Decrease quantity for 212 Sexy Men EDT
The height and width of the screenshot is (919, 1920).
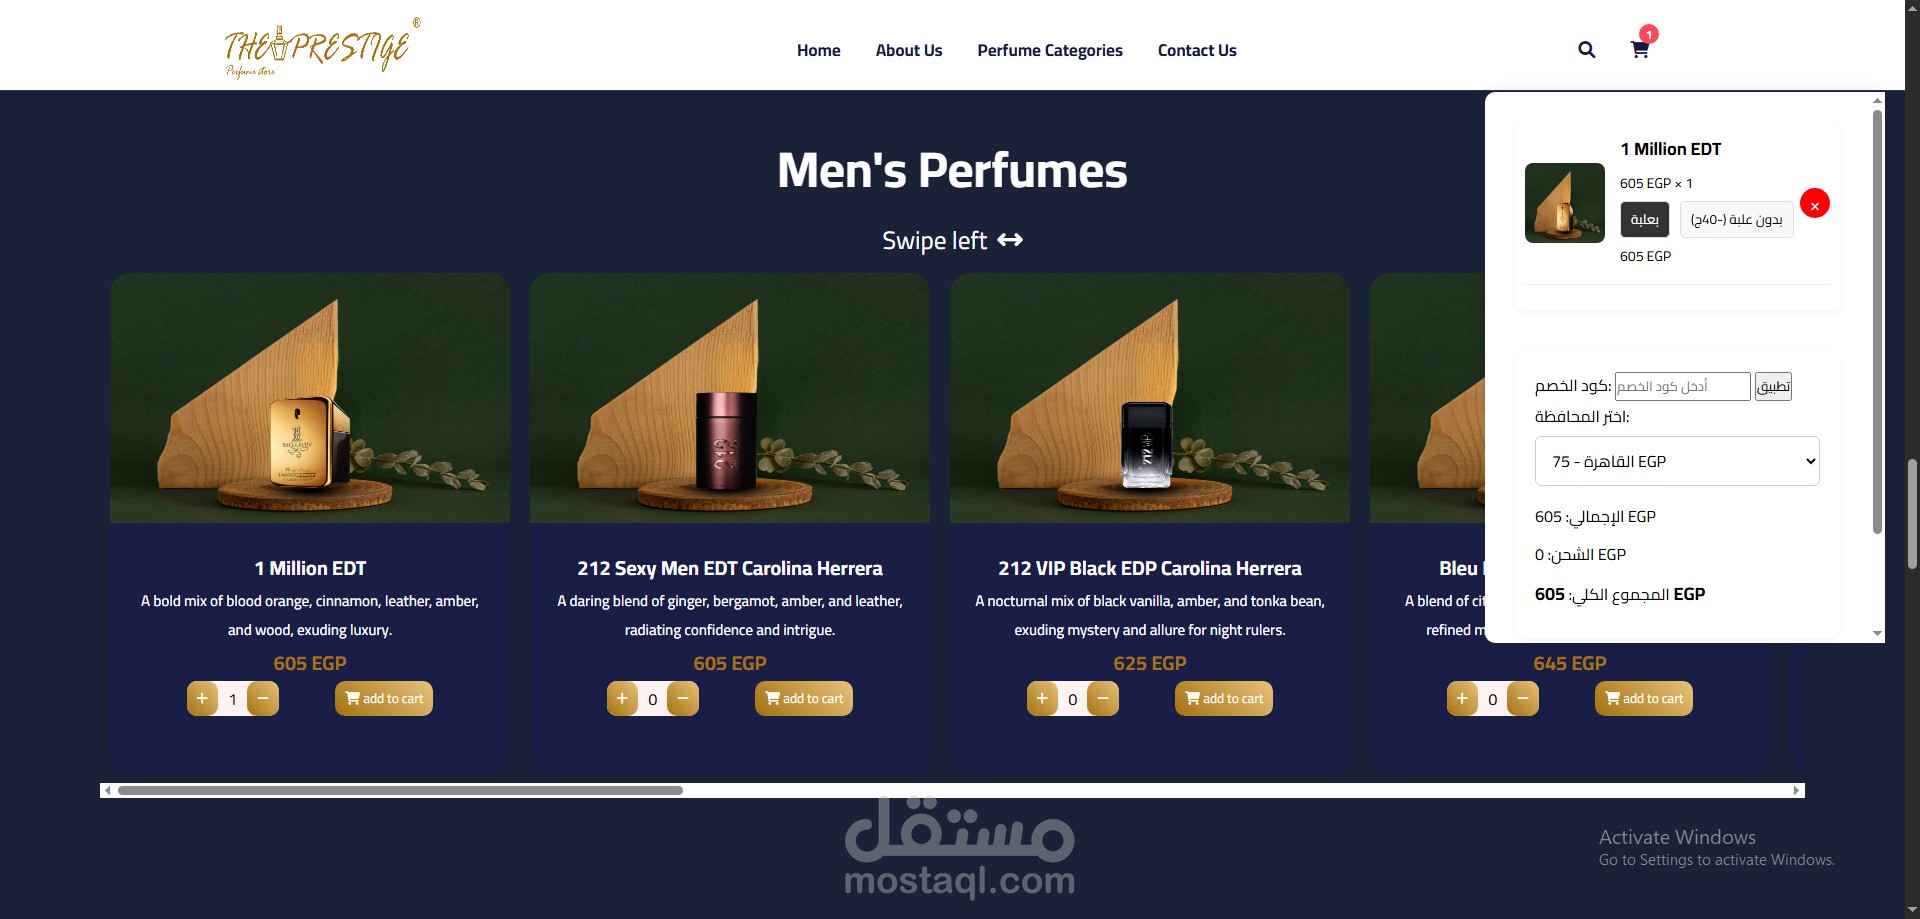(683, 698)
